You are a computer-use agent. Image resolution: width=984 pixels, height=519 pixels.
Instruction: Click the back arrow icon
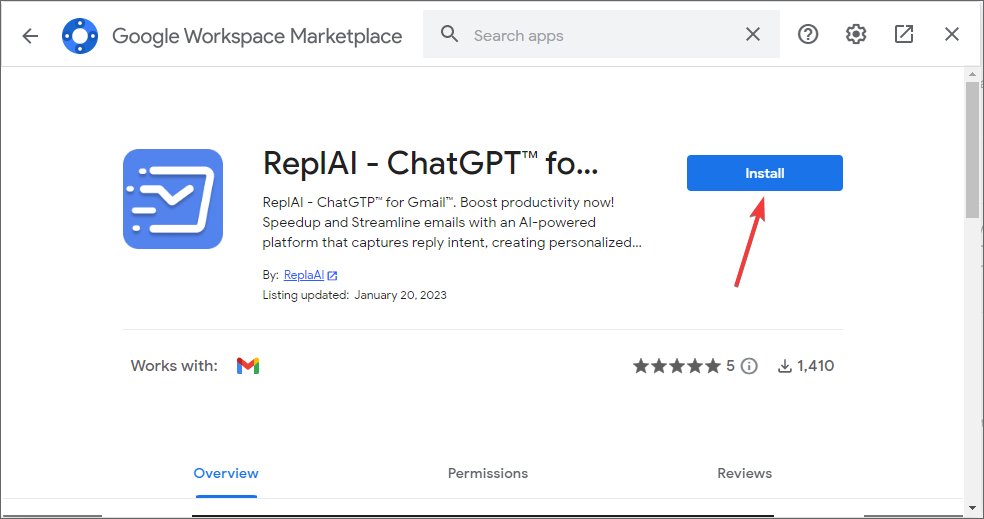(30, 36)
